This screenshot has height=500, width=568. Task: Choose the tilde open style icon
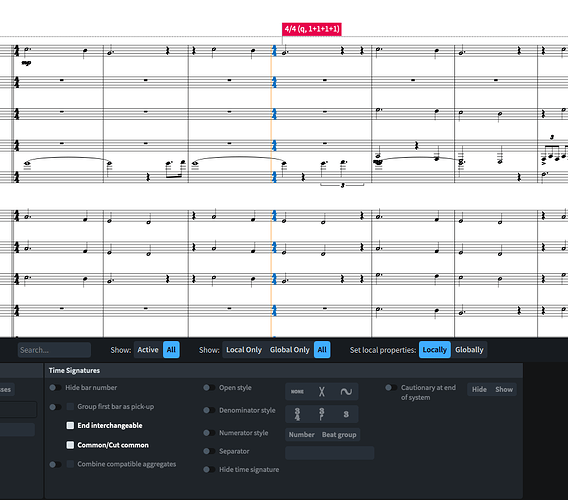[346, 391]
